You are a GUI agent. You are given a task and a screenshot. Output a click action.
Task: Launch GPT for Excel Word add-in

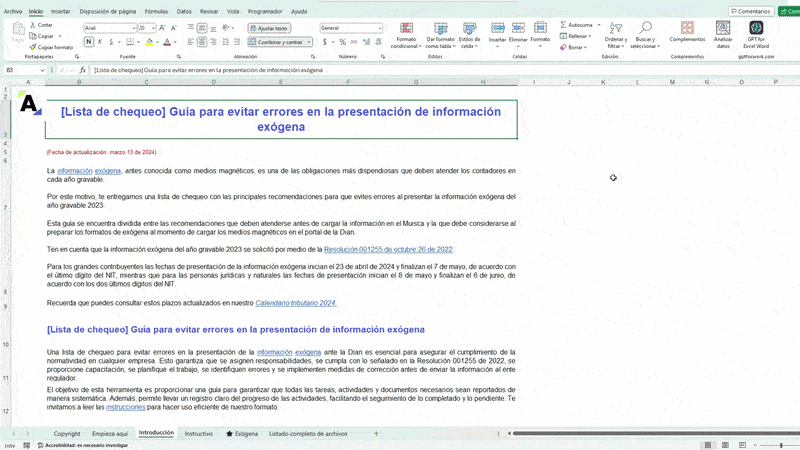pyautogui.click(x=756, y=29)
